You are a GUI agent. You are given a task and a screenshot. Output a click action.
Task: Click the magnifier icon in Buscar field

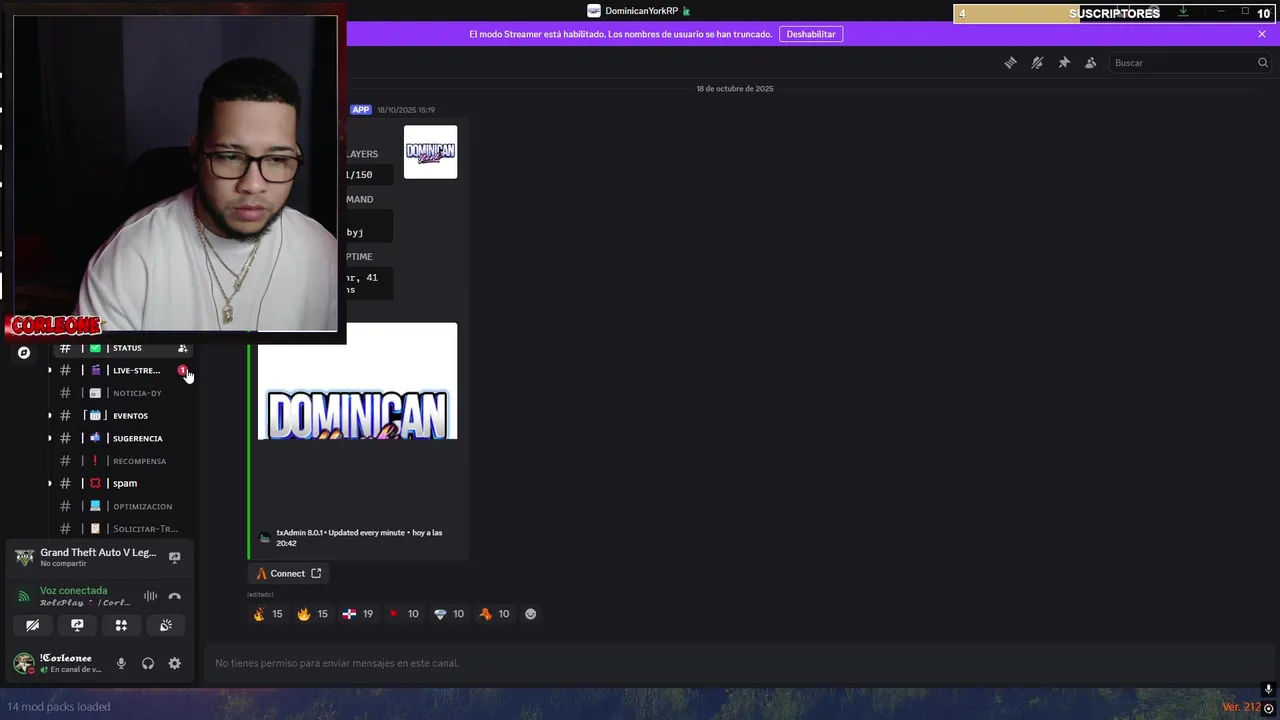[x=1262, y=62]
